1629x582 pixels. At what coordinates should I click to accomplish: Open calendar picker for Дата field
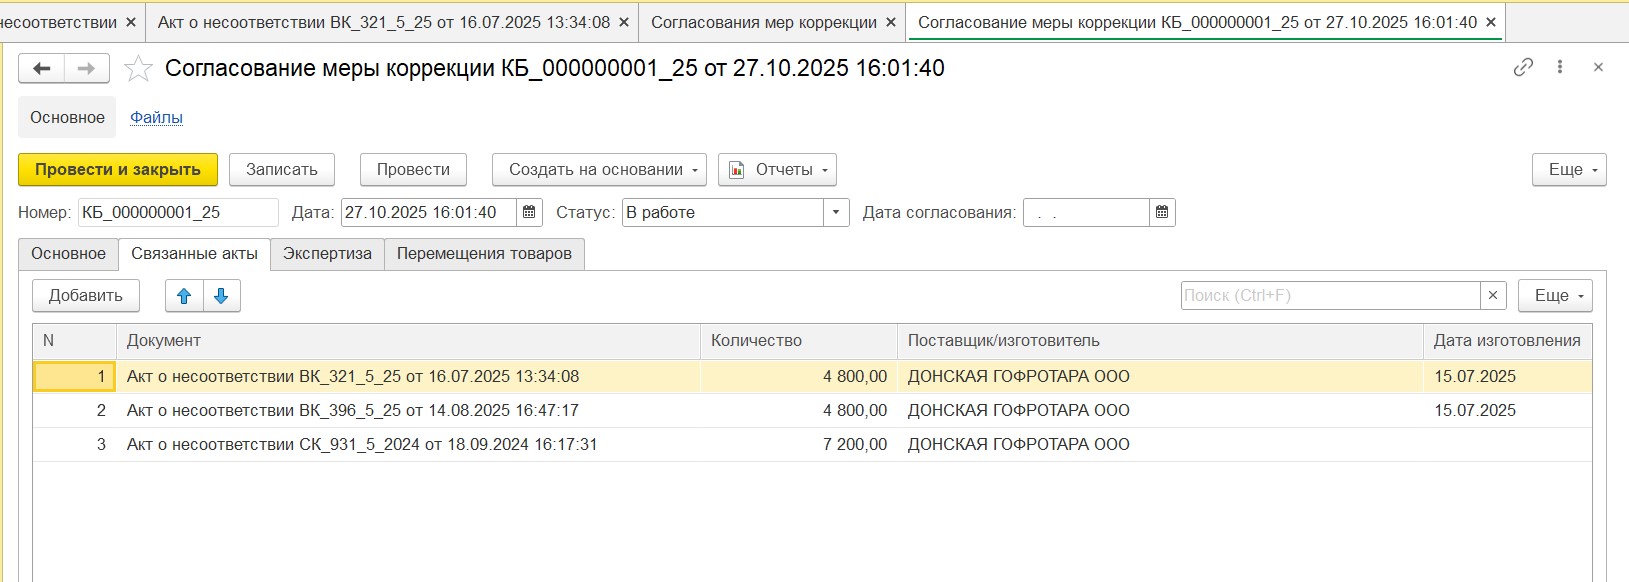click(530, 212)
